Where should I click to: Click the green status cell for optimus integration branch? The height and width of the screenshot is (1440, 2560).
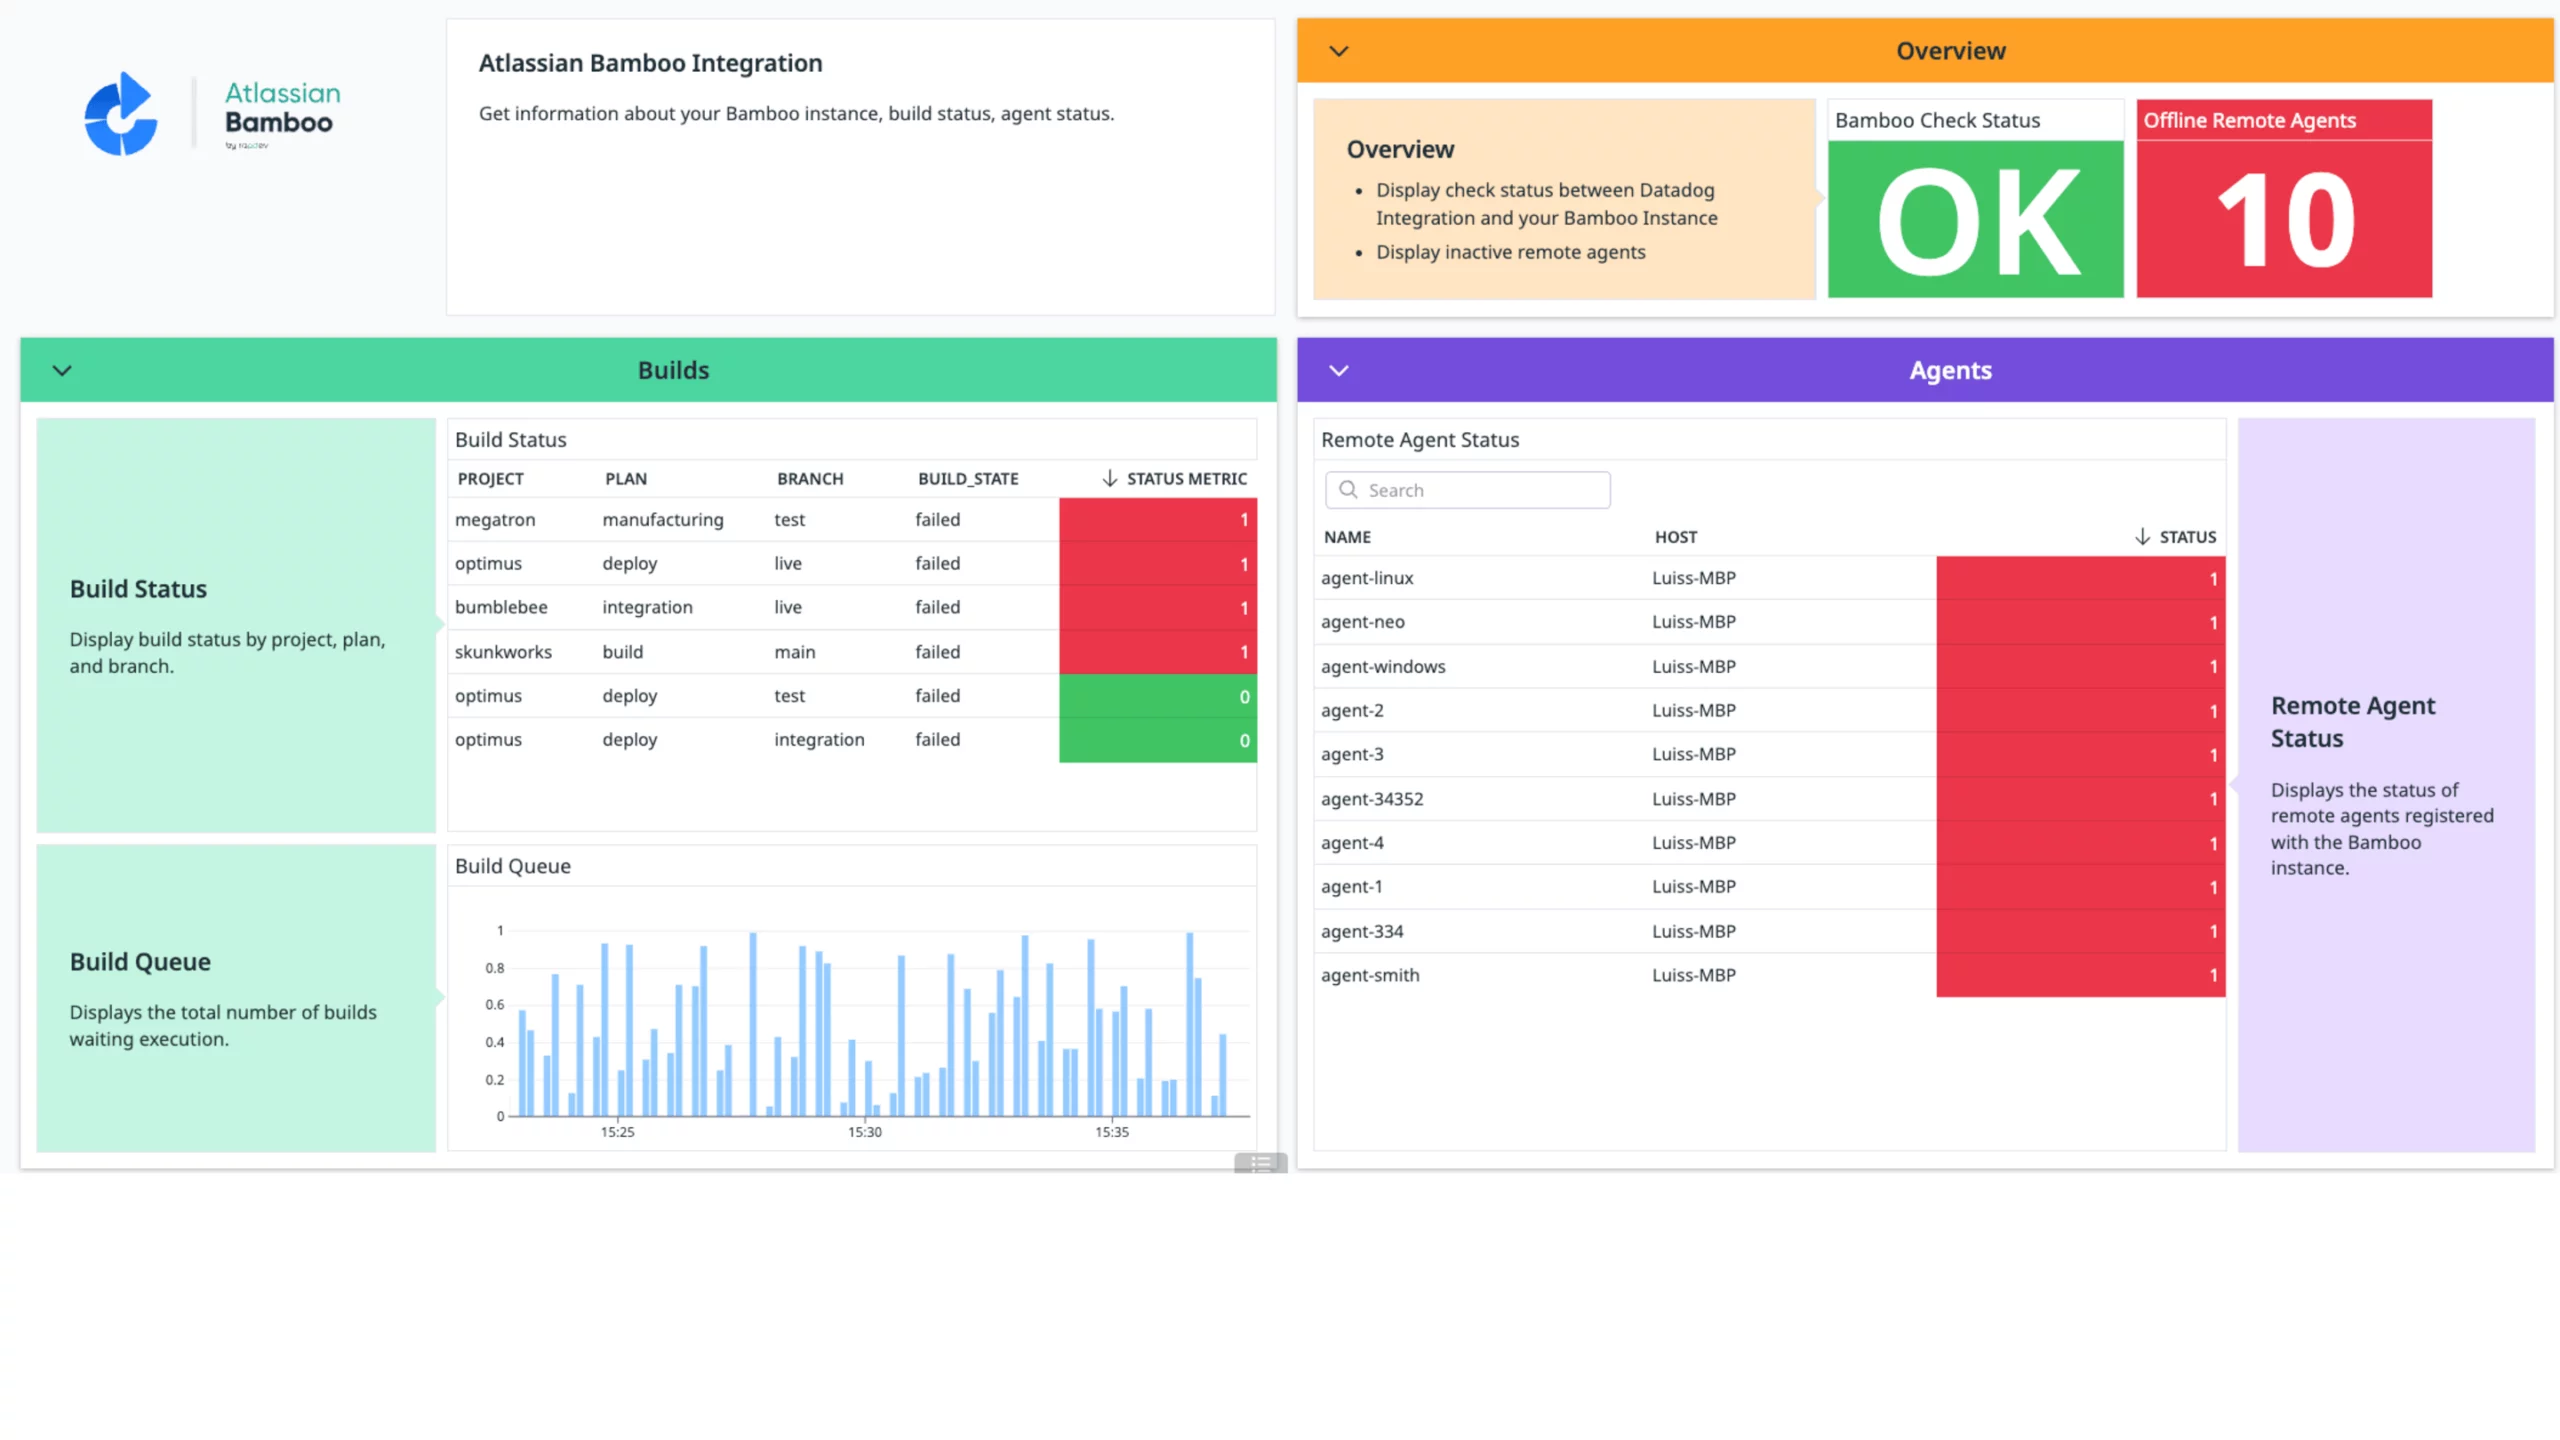pyautogui.click(x=1158, y=740)
